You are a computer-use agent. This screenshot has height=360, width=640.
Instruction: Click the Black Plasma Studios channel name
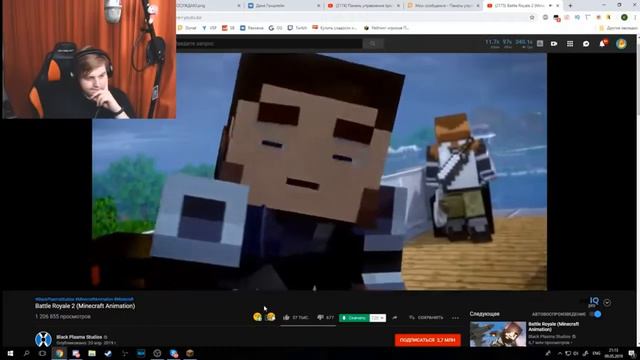[79, 337]
